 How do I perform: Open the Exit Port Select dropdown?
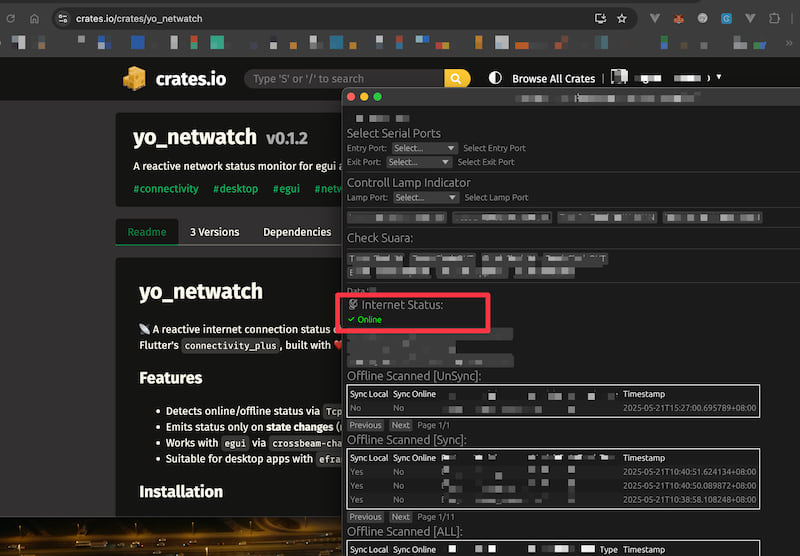click(419, 162)
